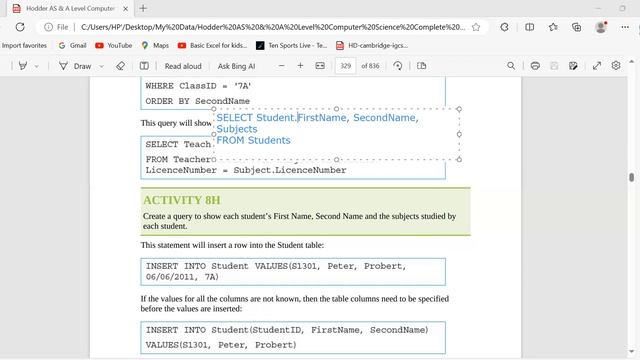Click the ACTIVITY 8H heading

(x=182, y=200)
